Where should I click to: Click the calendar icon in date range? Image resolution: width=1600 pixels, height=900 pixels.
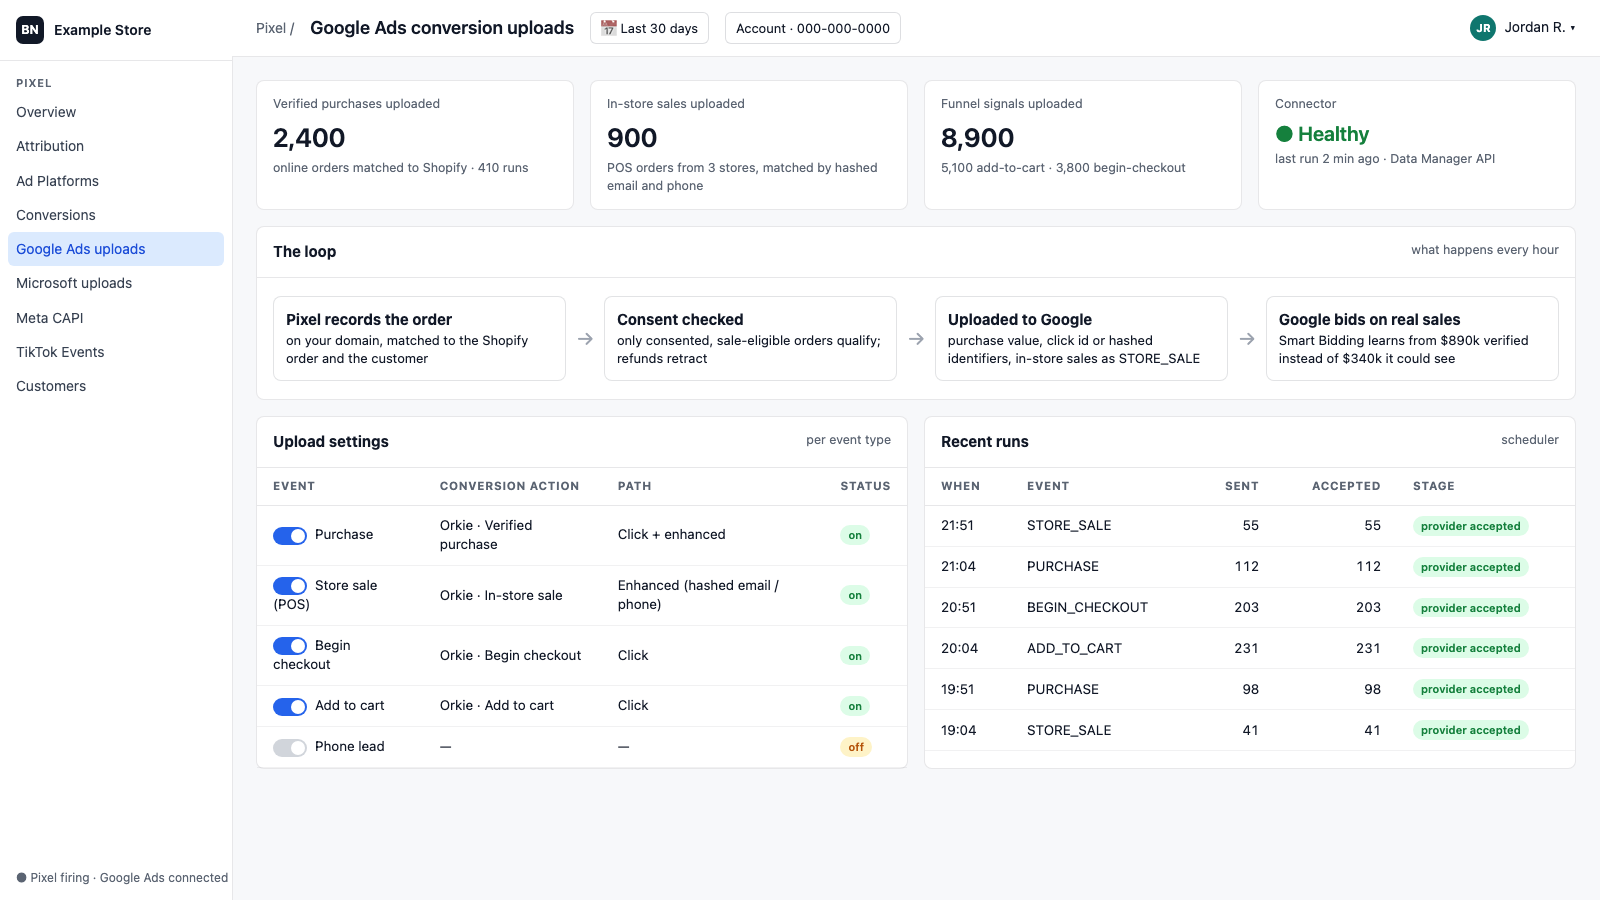608,28
